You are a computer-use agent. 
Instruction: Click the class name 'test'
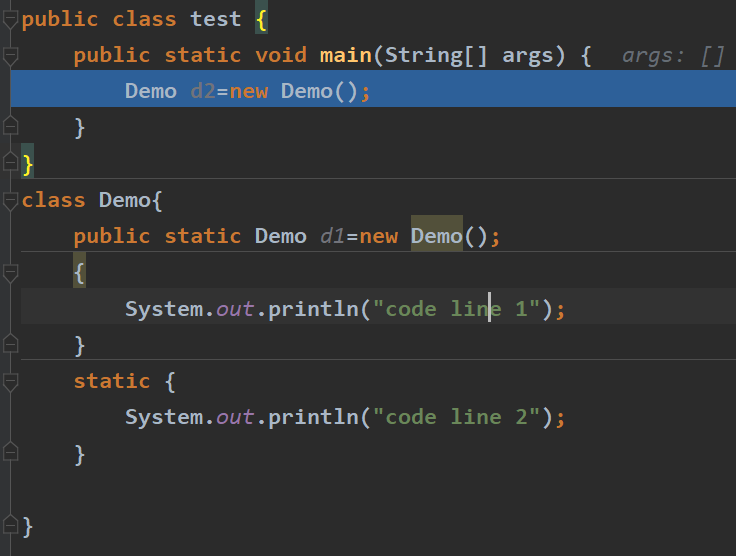215,19
